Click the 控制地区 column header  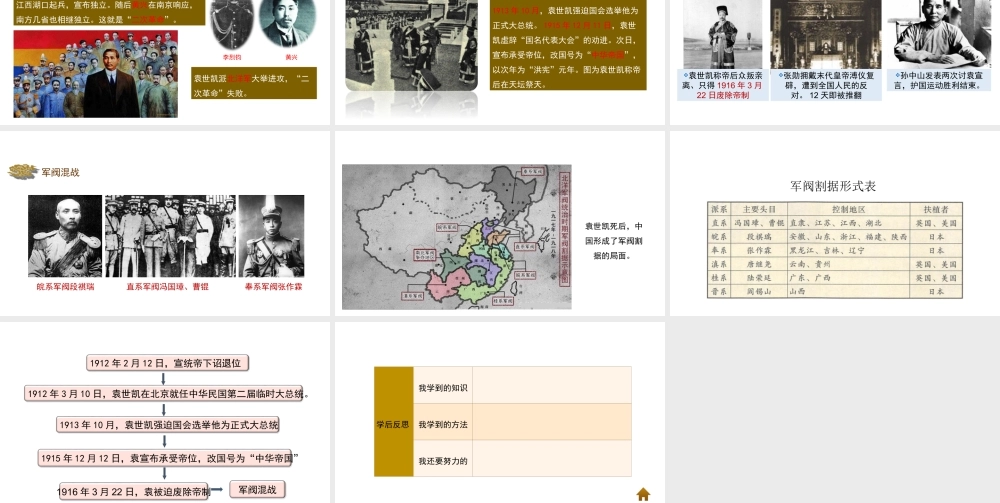click(x=848, y=209)
